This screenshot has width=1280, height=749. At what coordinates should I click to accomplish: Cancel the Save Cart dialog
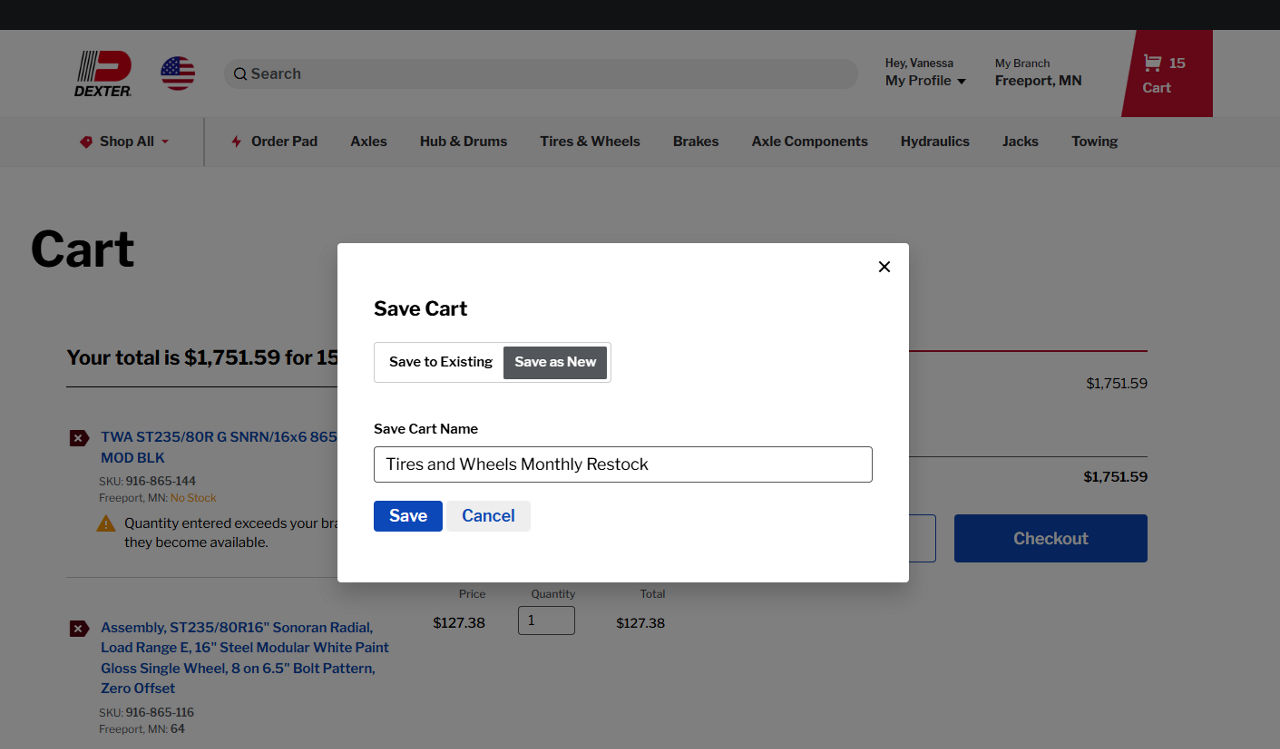488,516
